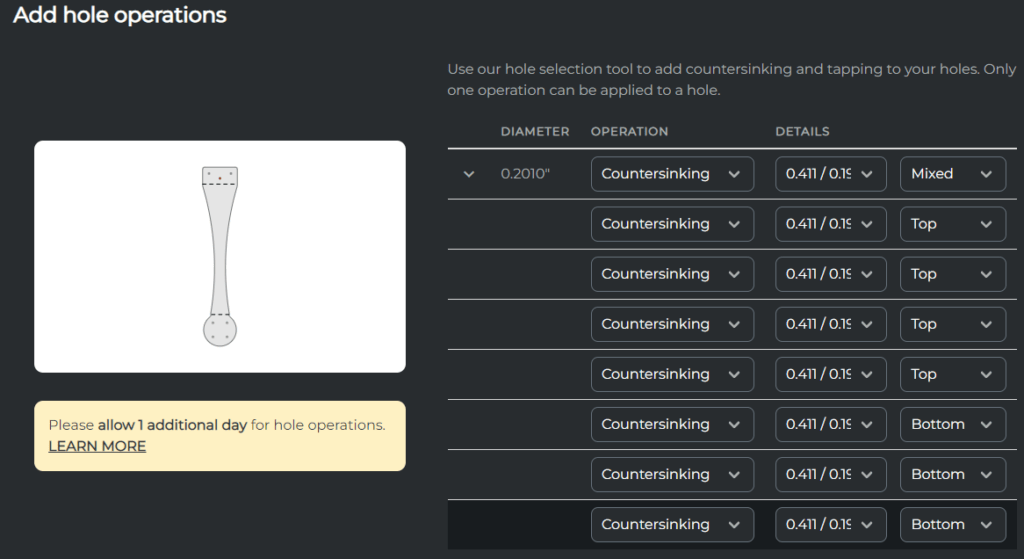The width and height of the screenshot is (1024, 559).
Task: Open the Mixed side dropdown
Action: click(x=952, y=174)
